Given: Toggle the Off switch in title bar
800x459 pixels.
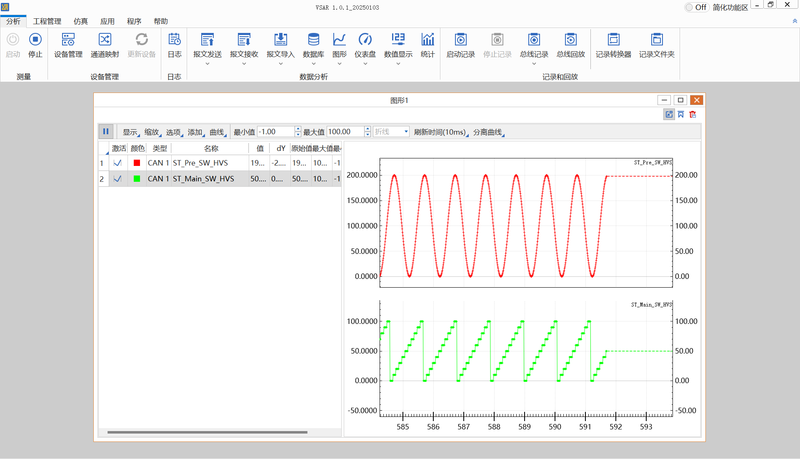Looking at the screenshot, I should point(689,7).
